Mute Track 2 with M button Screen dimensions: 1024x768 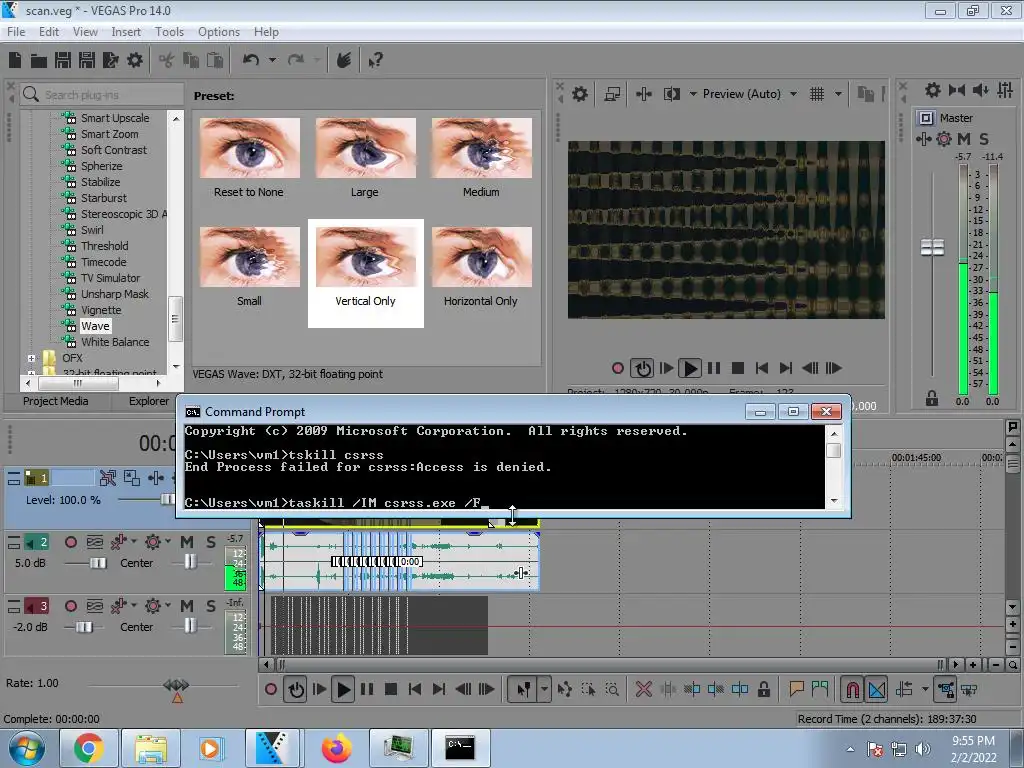[187, 542]
